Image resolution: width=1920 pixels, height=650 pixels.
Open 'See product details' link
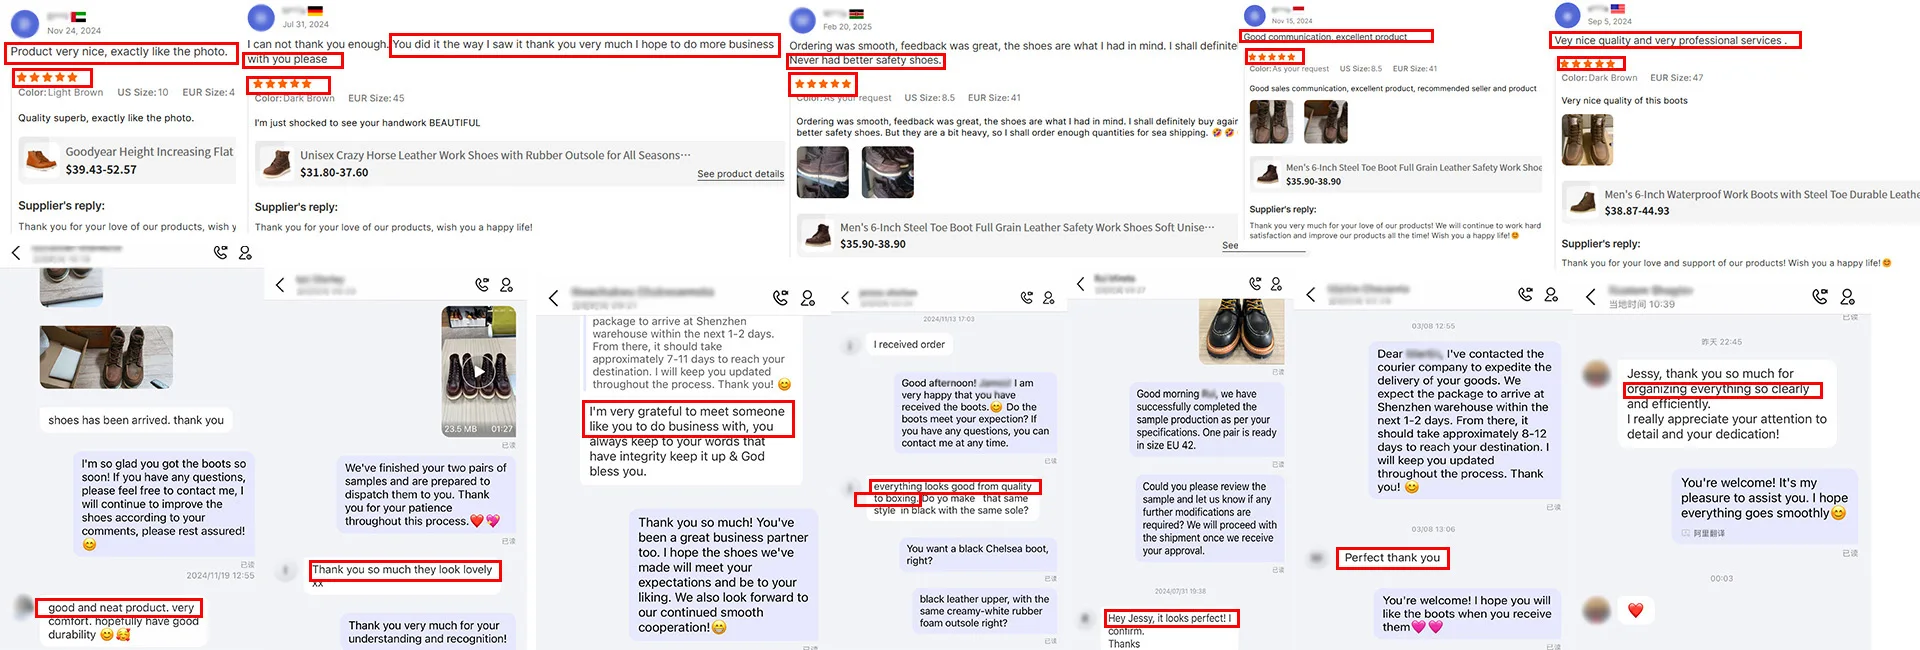point(740,174)
